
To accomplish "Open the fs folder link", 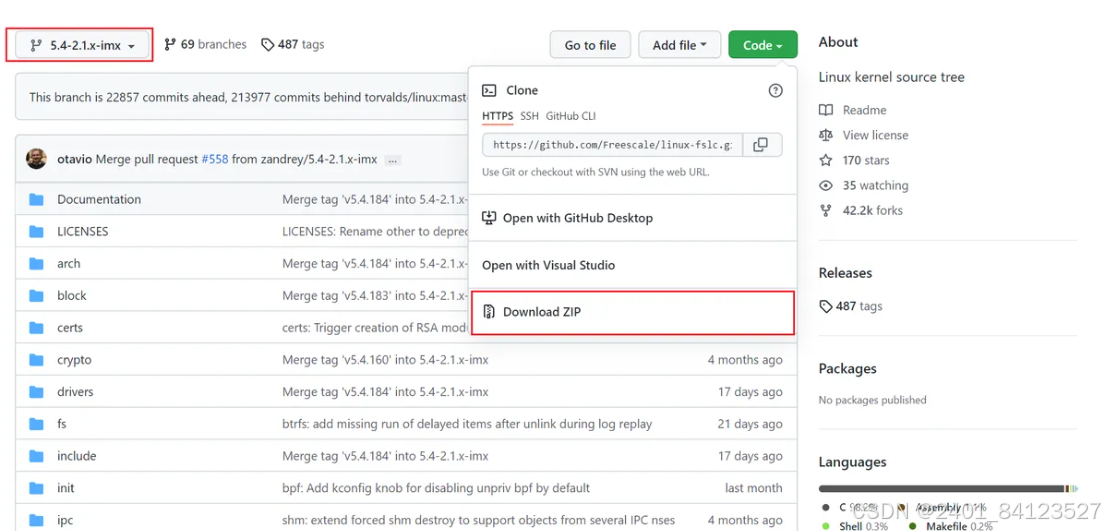I will pyautogui.click(x=62, y=424).
